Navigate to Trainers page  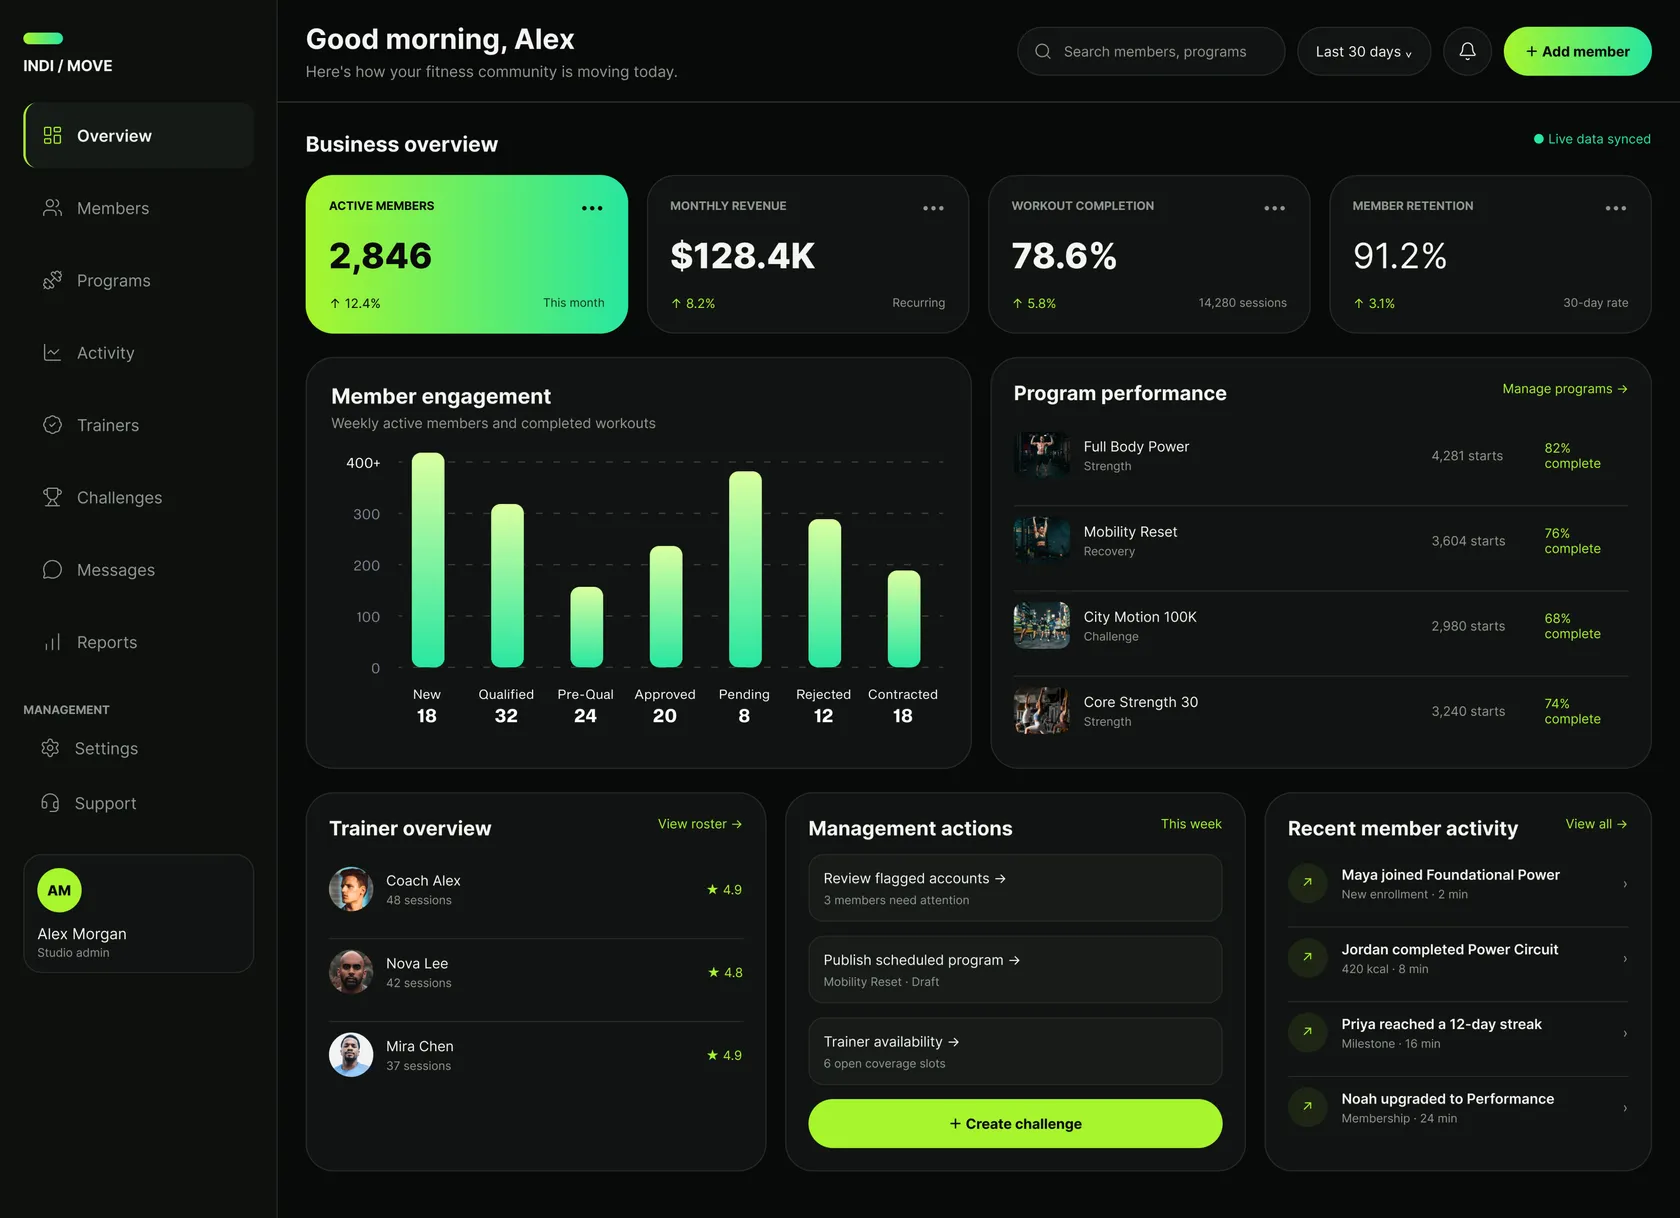(138, 425)
